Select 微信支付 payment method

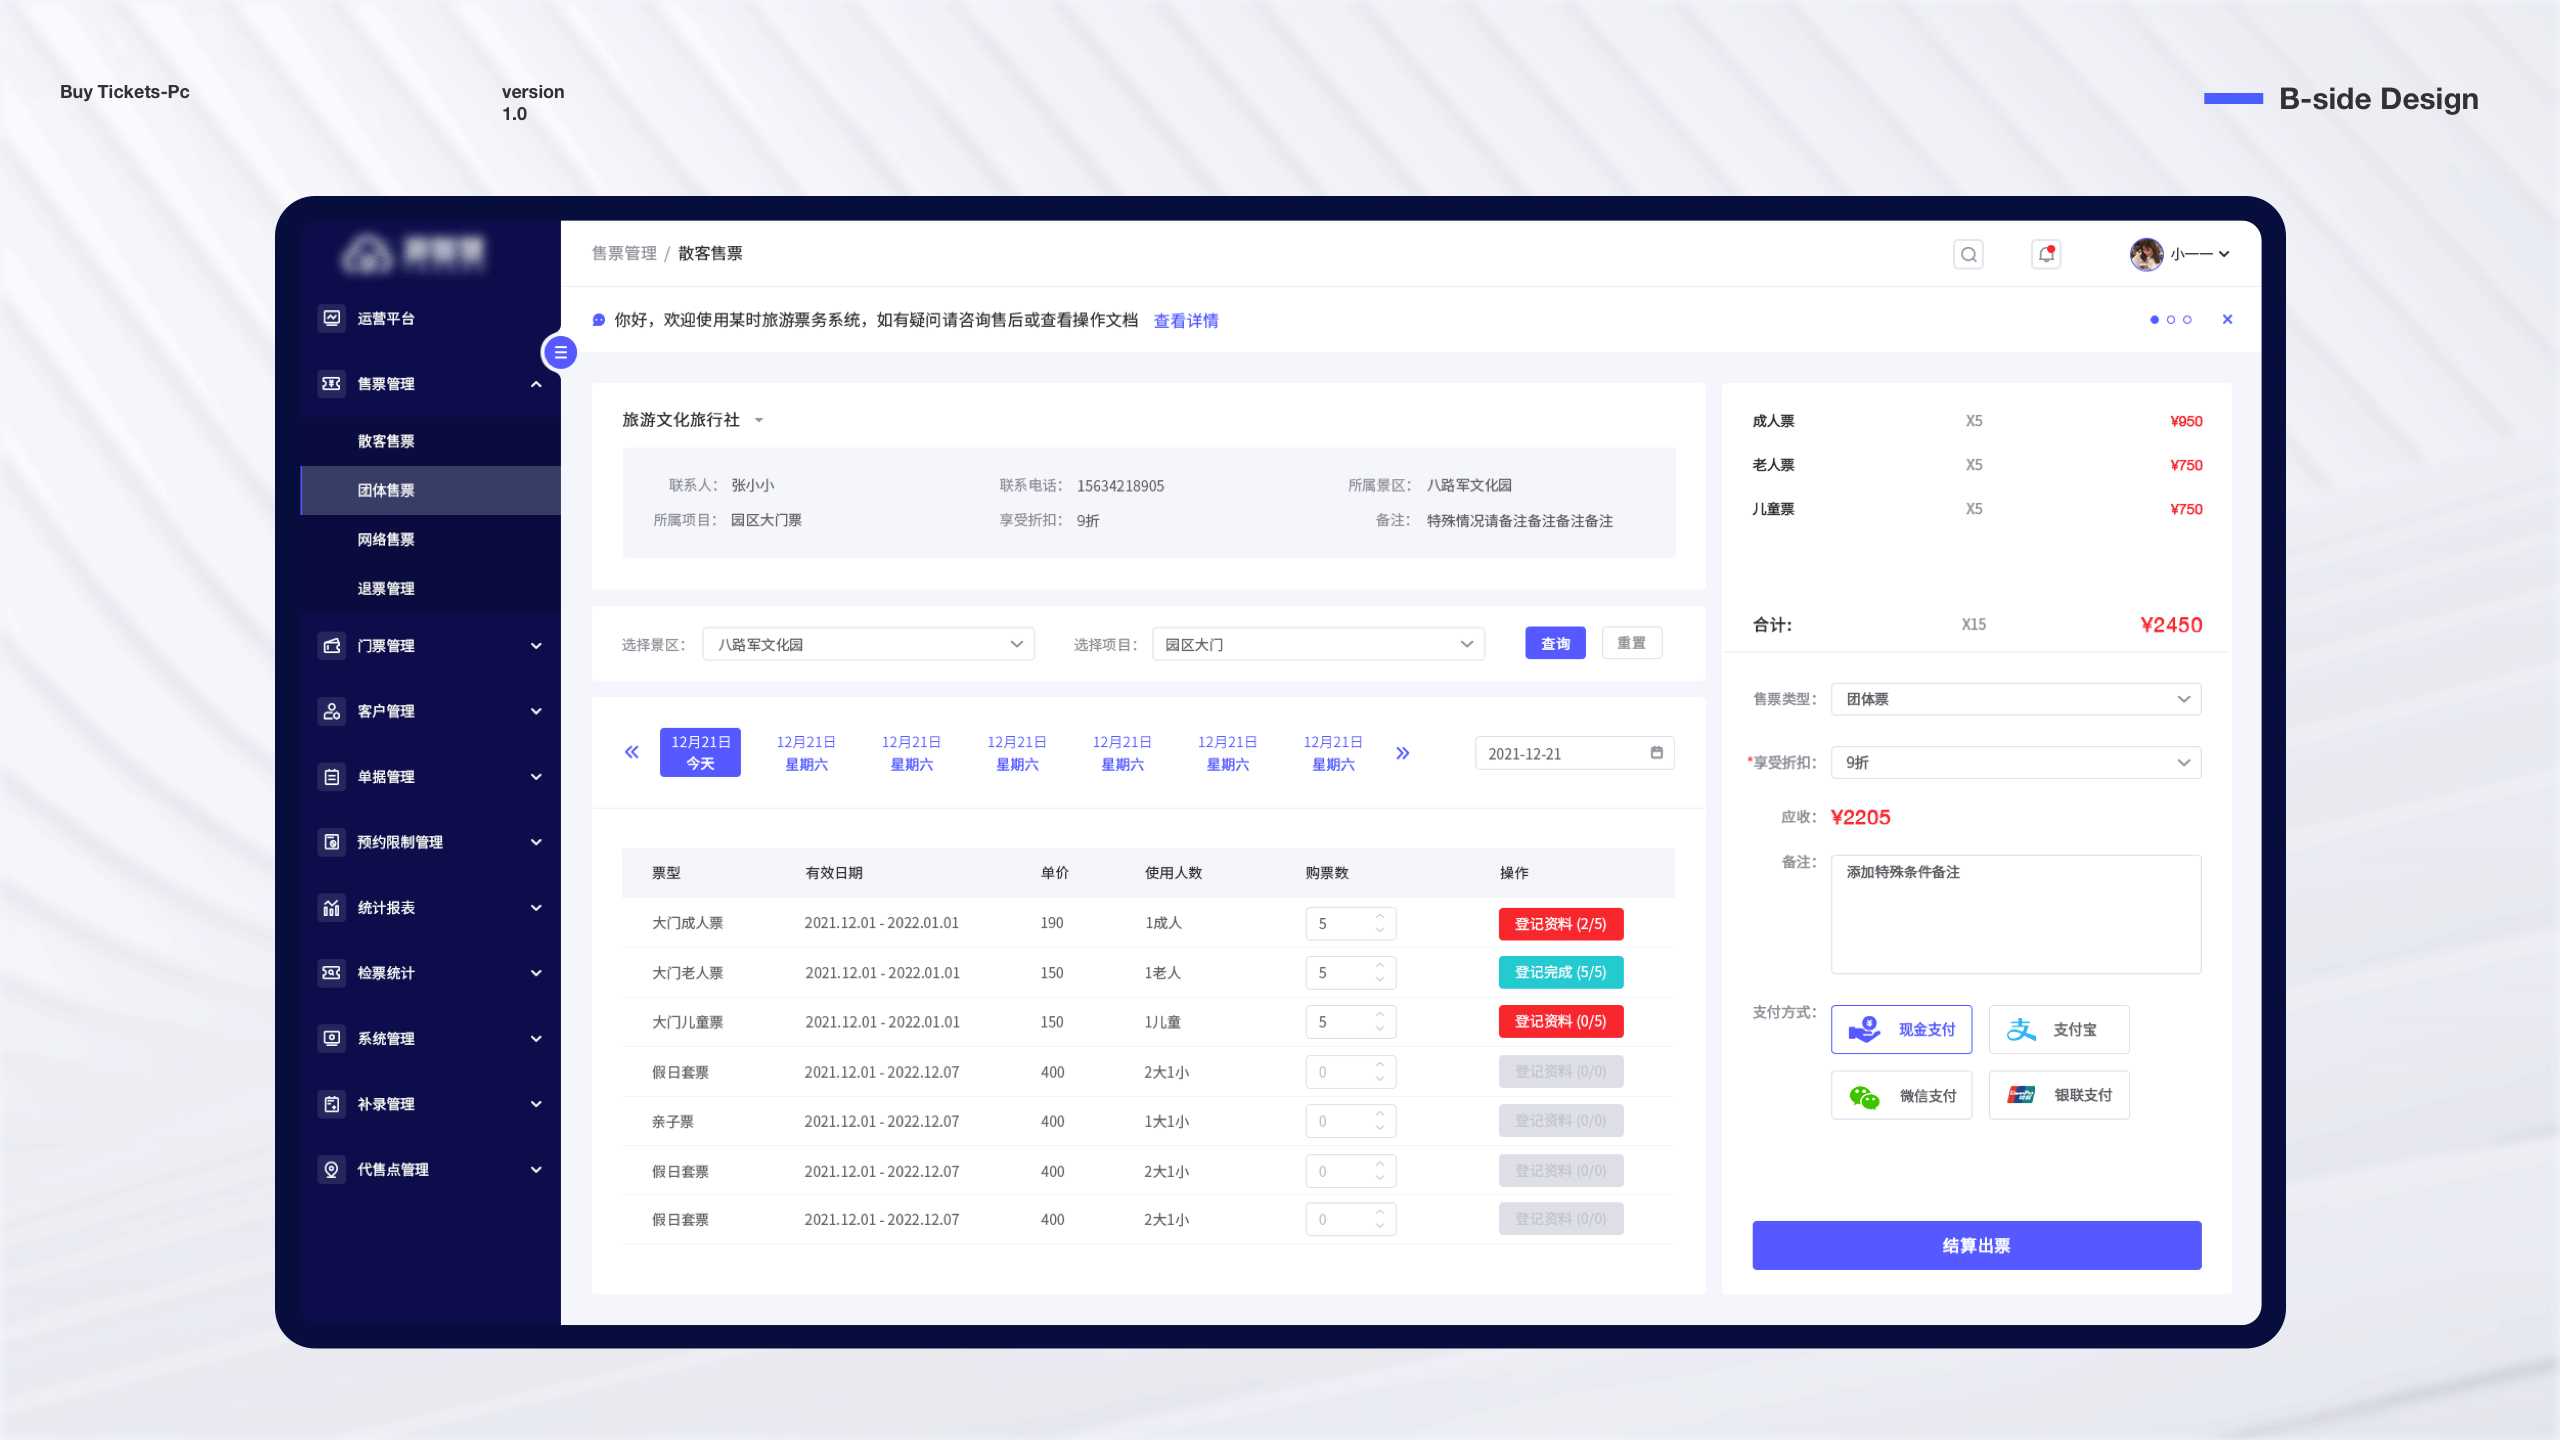click(x=1901, y=1095)
